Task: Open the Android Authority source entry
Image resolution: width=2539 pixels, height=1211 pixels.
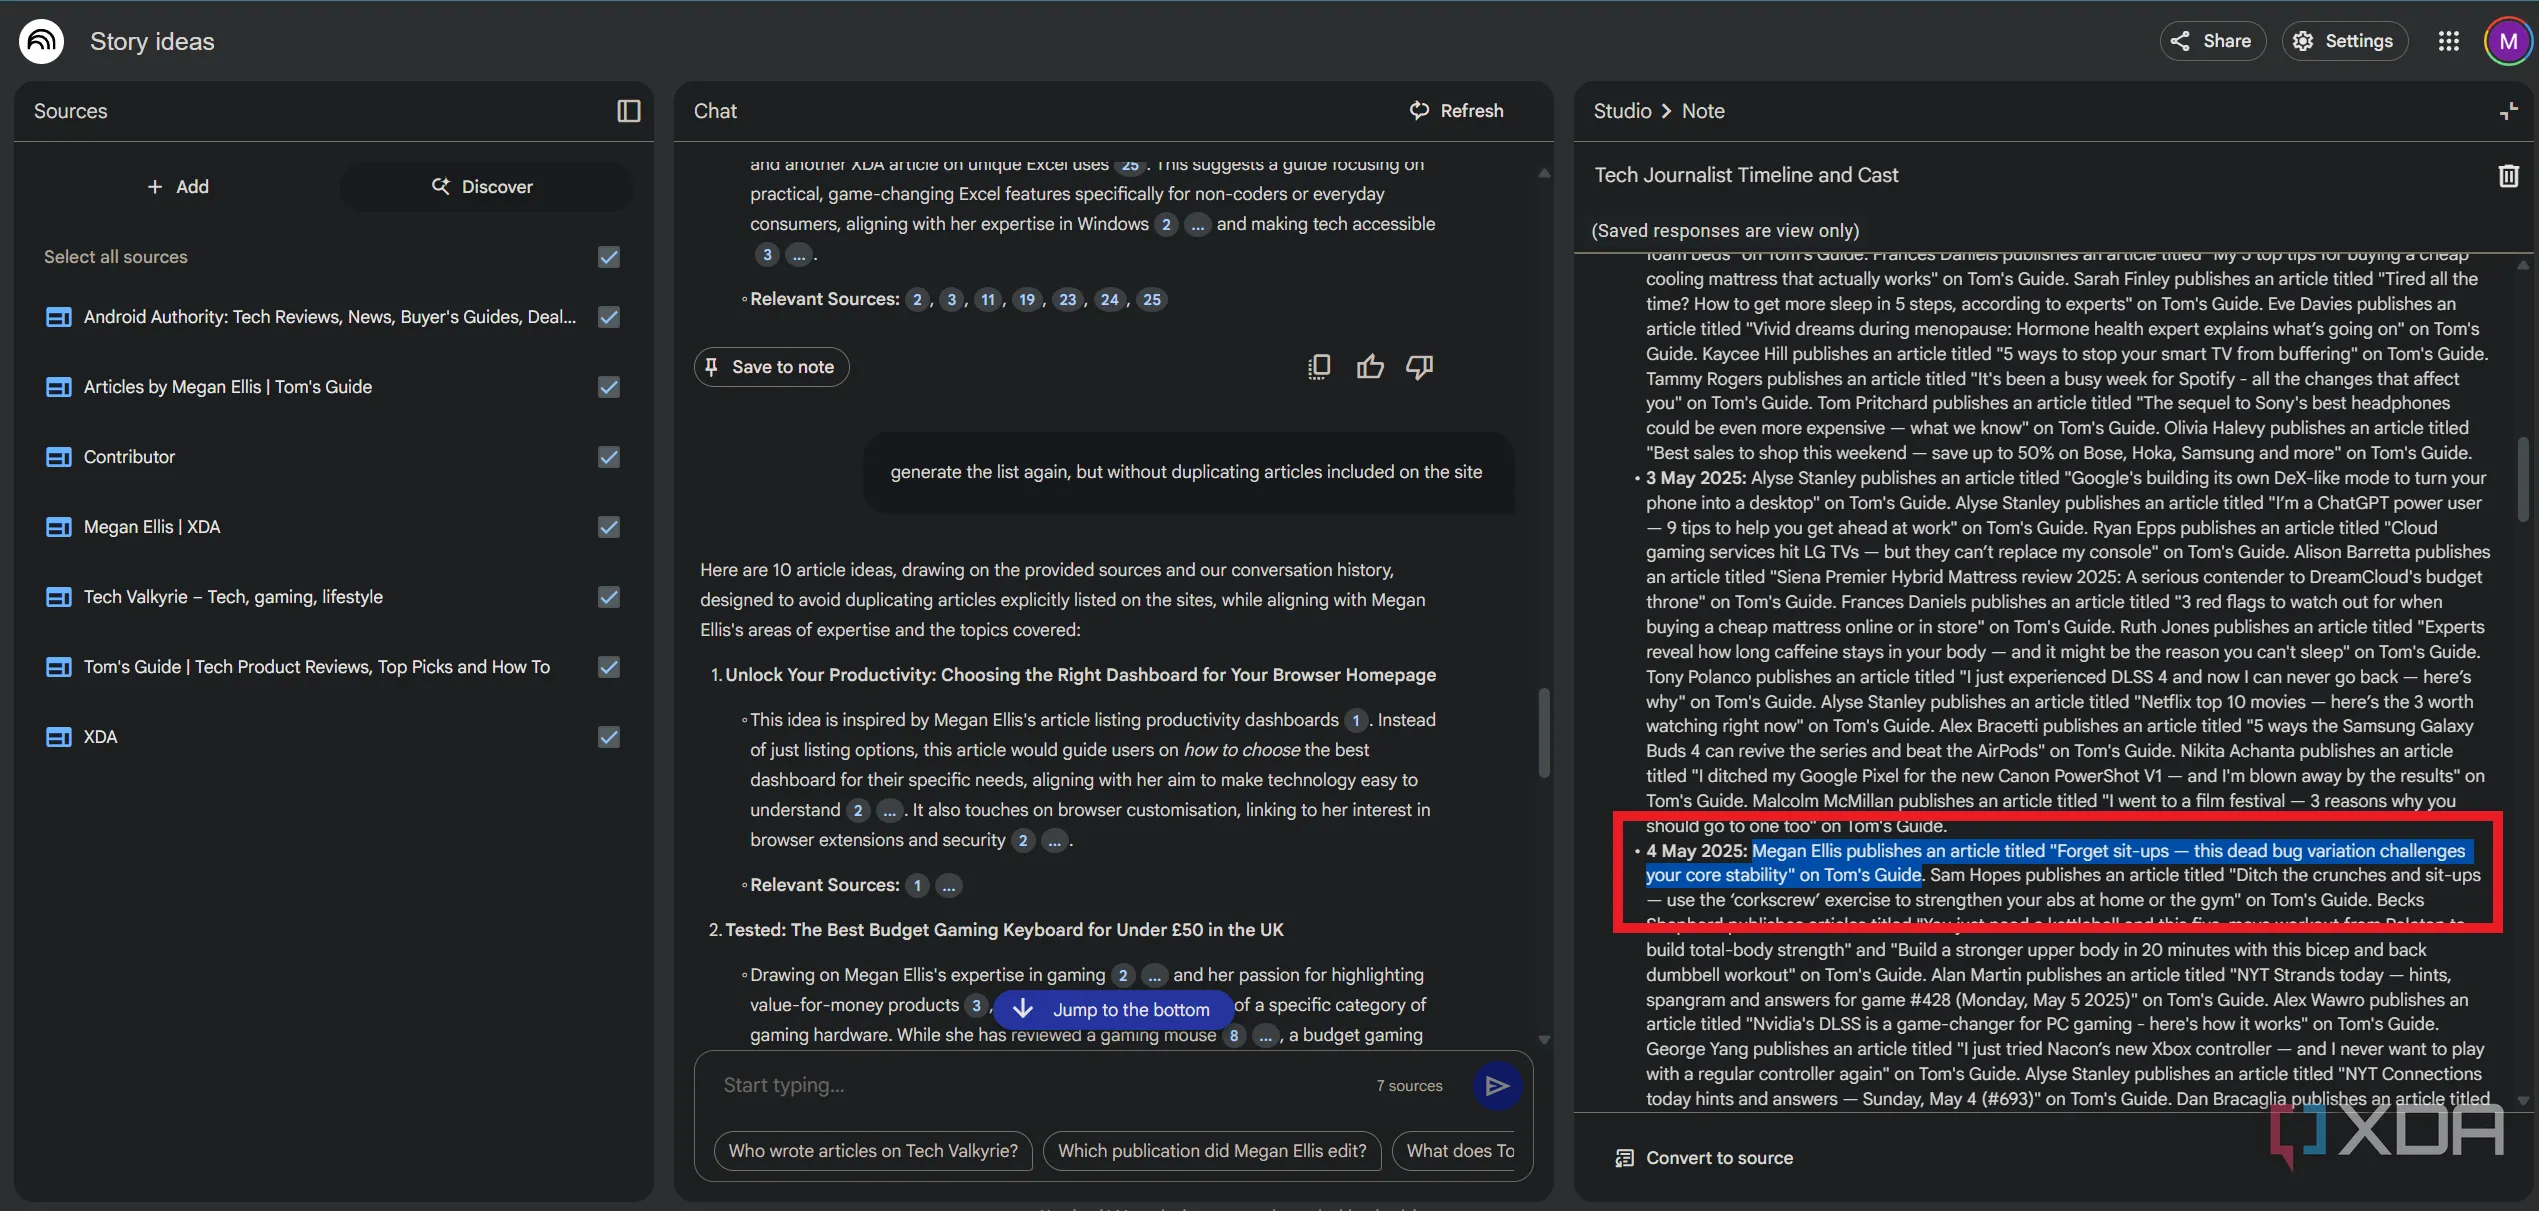Action: tap(330, 317)
